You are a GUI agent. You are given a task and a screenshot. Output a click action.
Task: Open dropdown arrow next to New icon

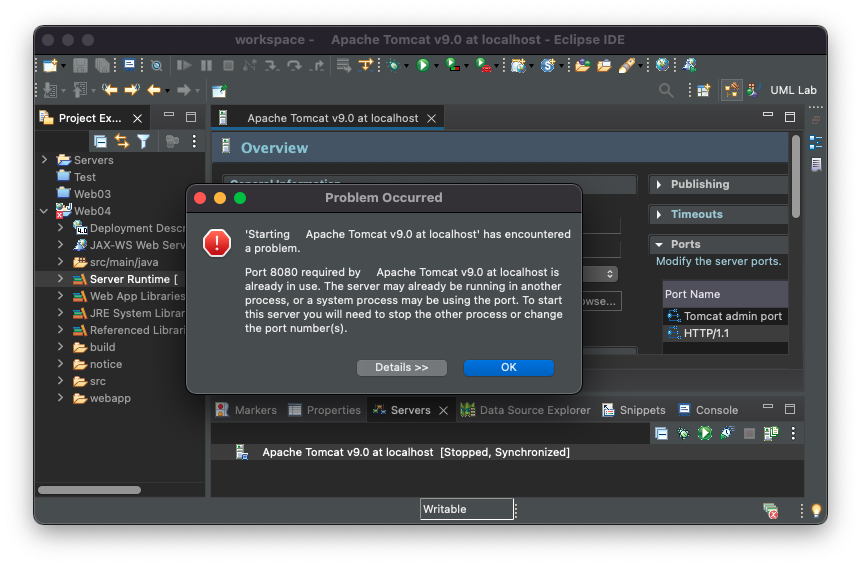(x=63, y=66)
